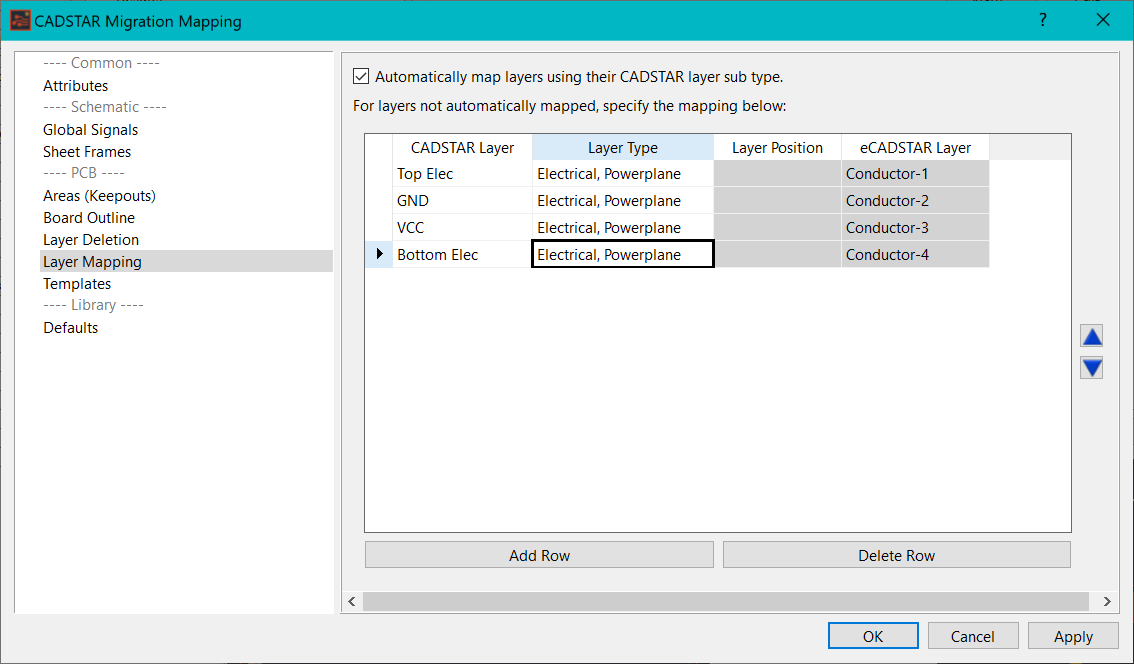
Task: Select the GND layer cell
Action: click(462, 200)
